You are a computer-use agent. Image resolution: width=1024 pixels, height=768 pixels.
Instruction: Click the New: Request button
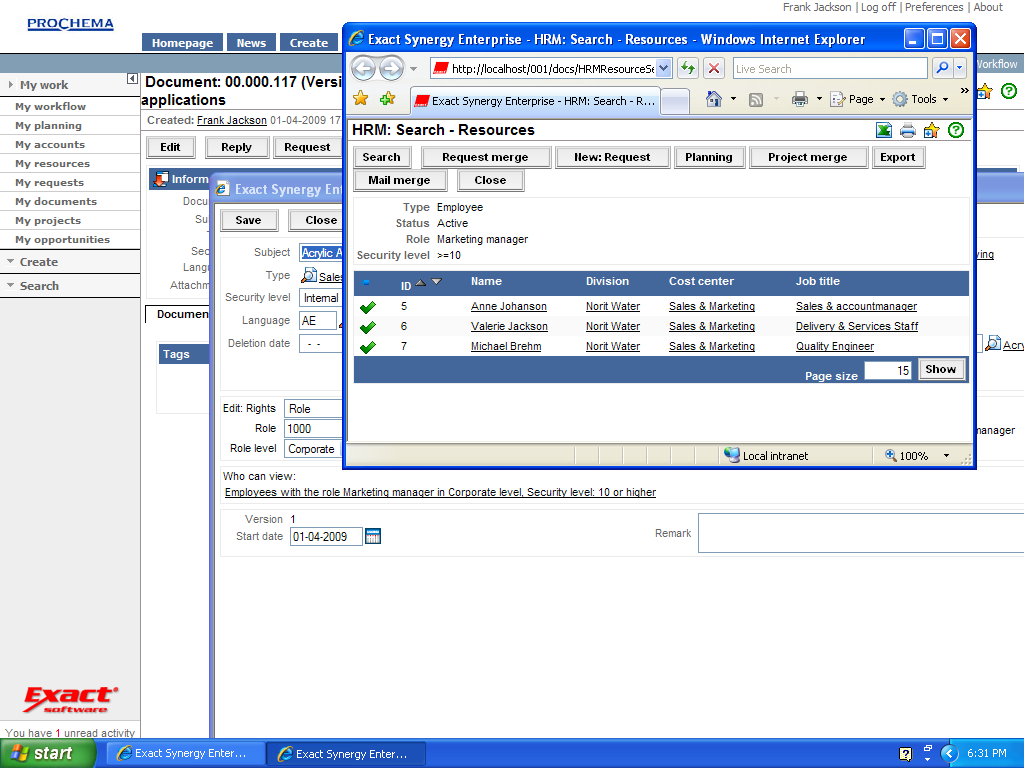tap(612, 157)
